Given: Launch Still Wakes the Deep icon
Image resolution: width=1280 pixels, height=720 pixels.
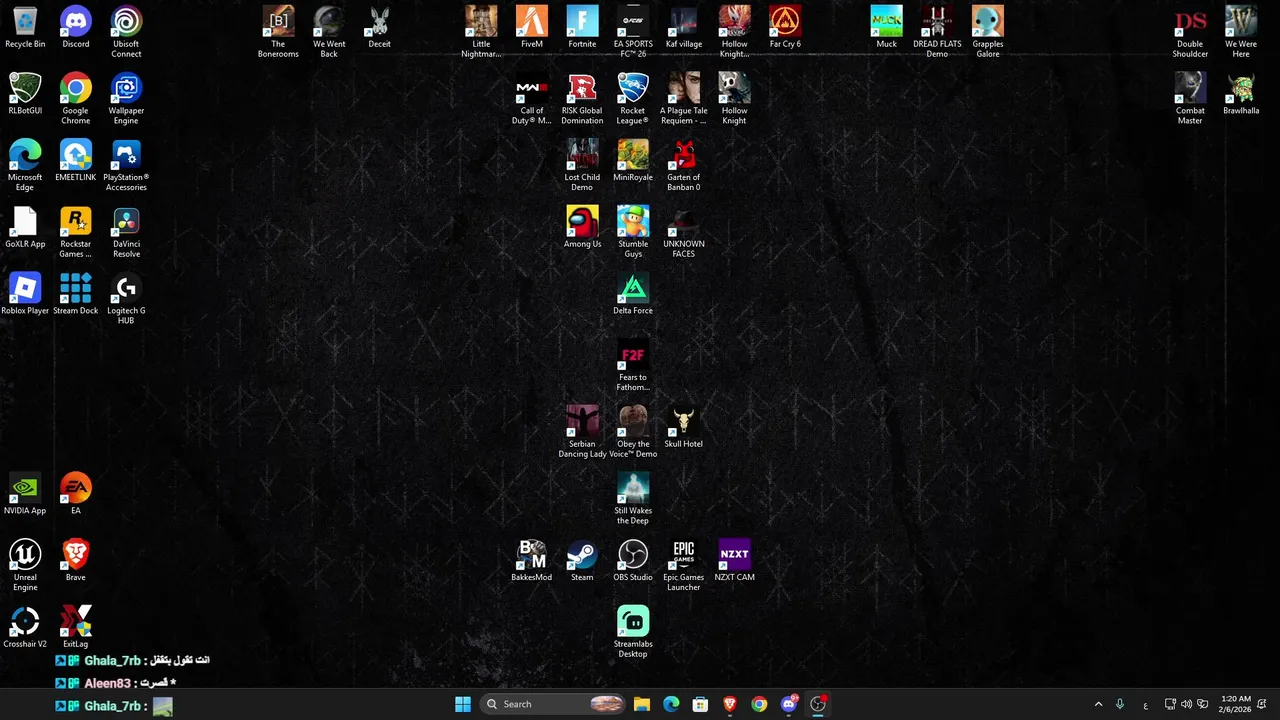Looking at the screenshot, I should pyautogui.click(x=633, y=499).
